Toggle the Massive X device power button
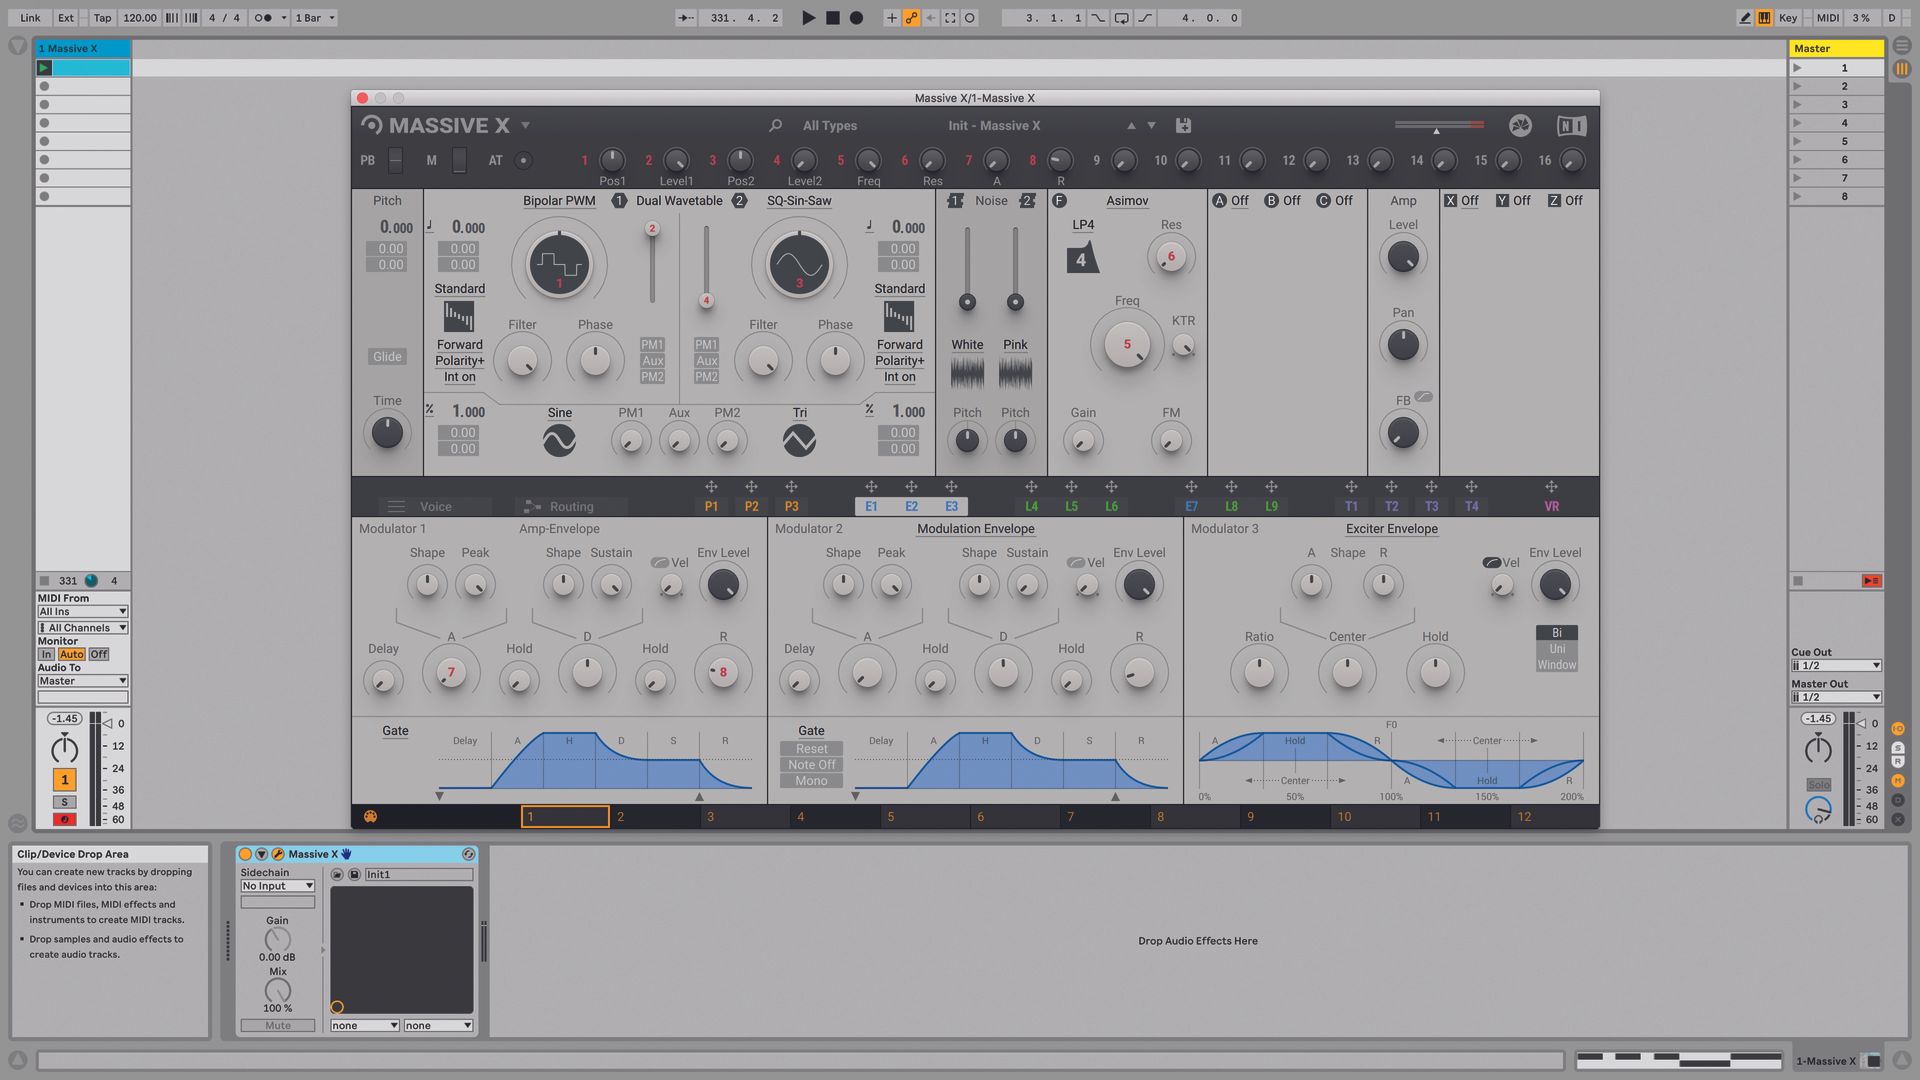This screenshot has height=1080, width=1920. 244,854
